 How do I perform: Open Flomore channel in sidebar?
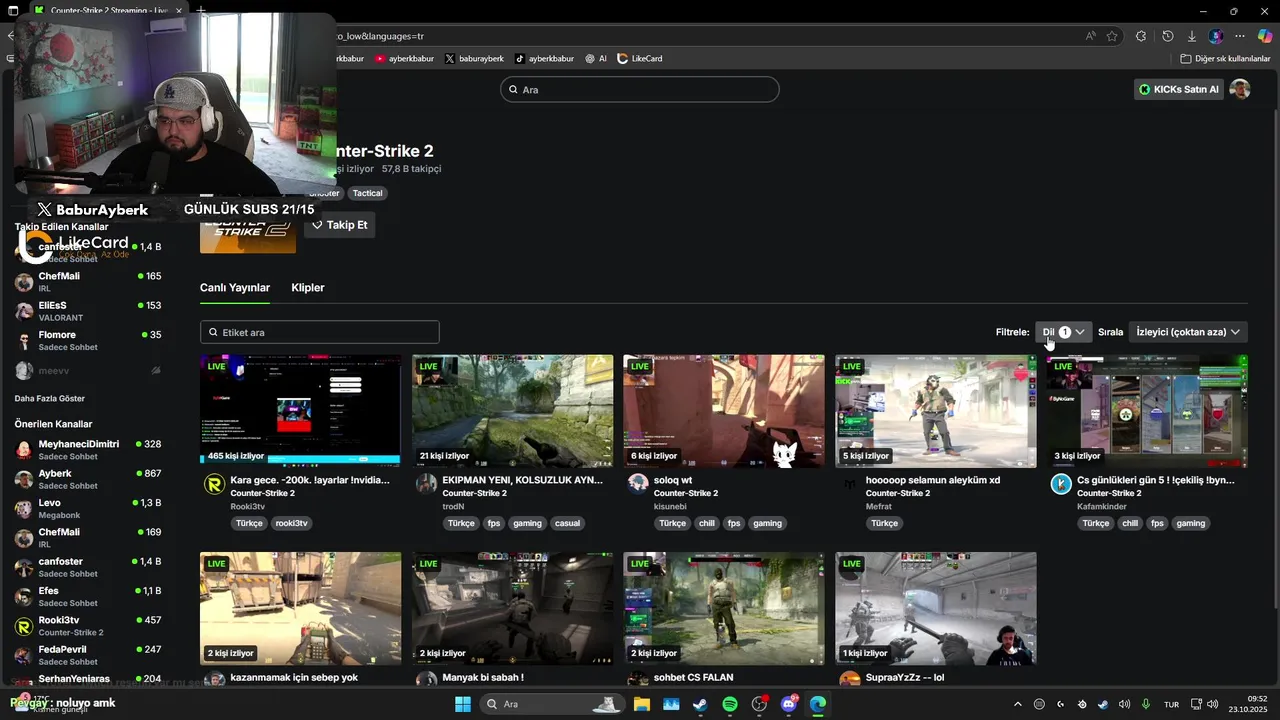point(88,341)
